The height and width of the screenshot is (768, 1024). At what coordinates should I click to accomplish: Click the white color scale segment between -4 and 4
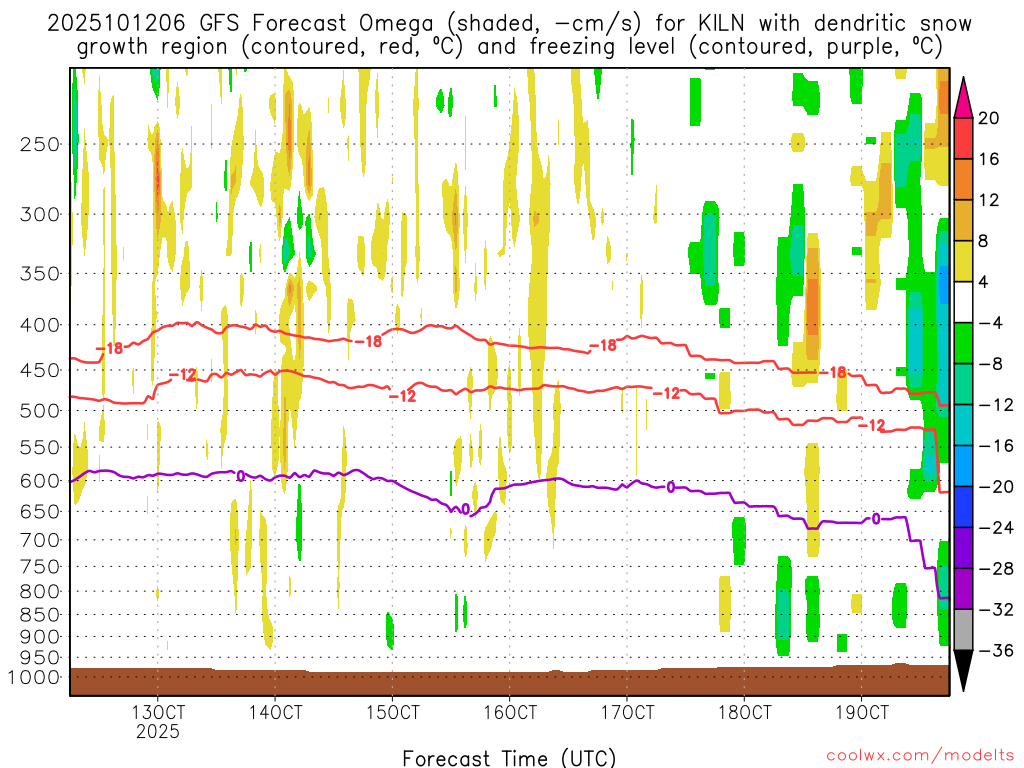963,302
